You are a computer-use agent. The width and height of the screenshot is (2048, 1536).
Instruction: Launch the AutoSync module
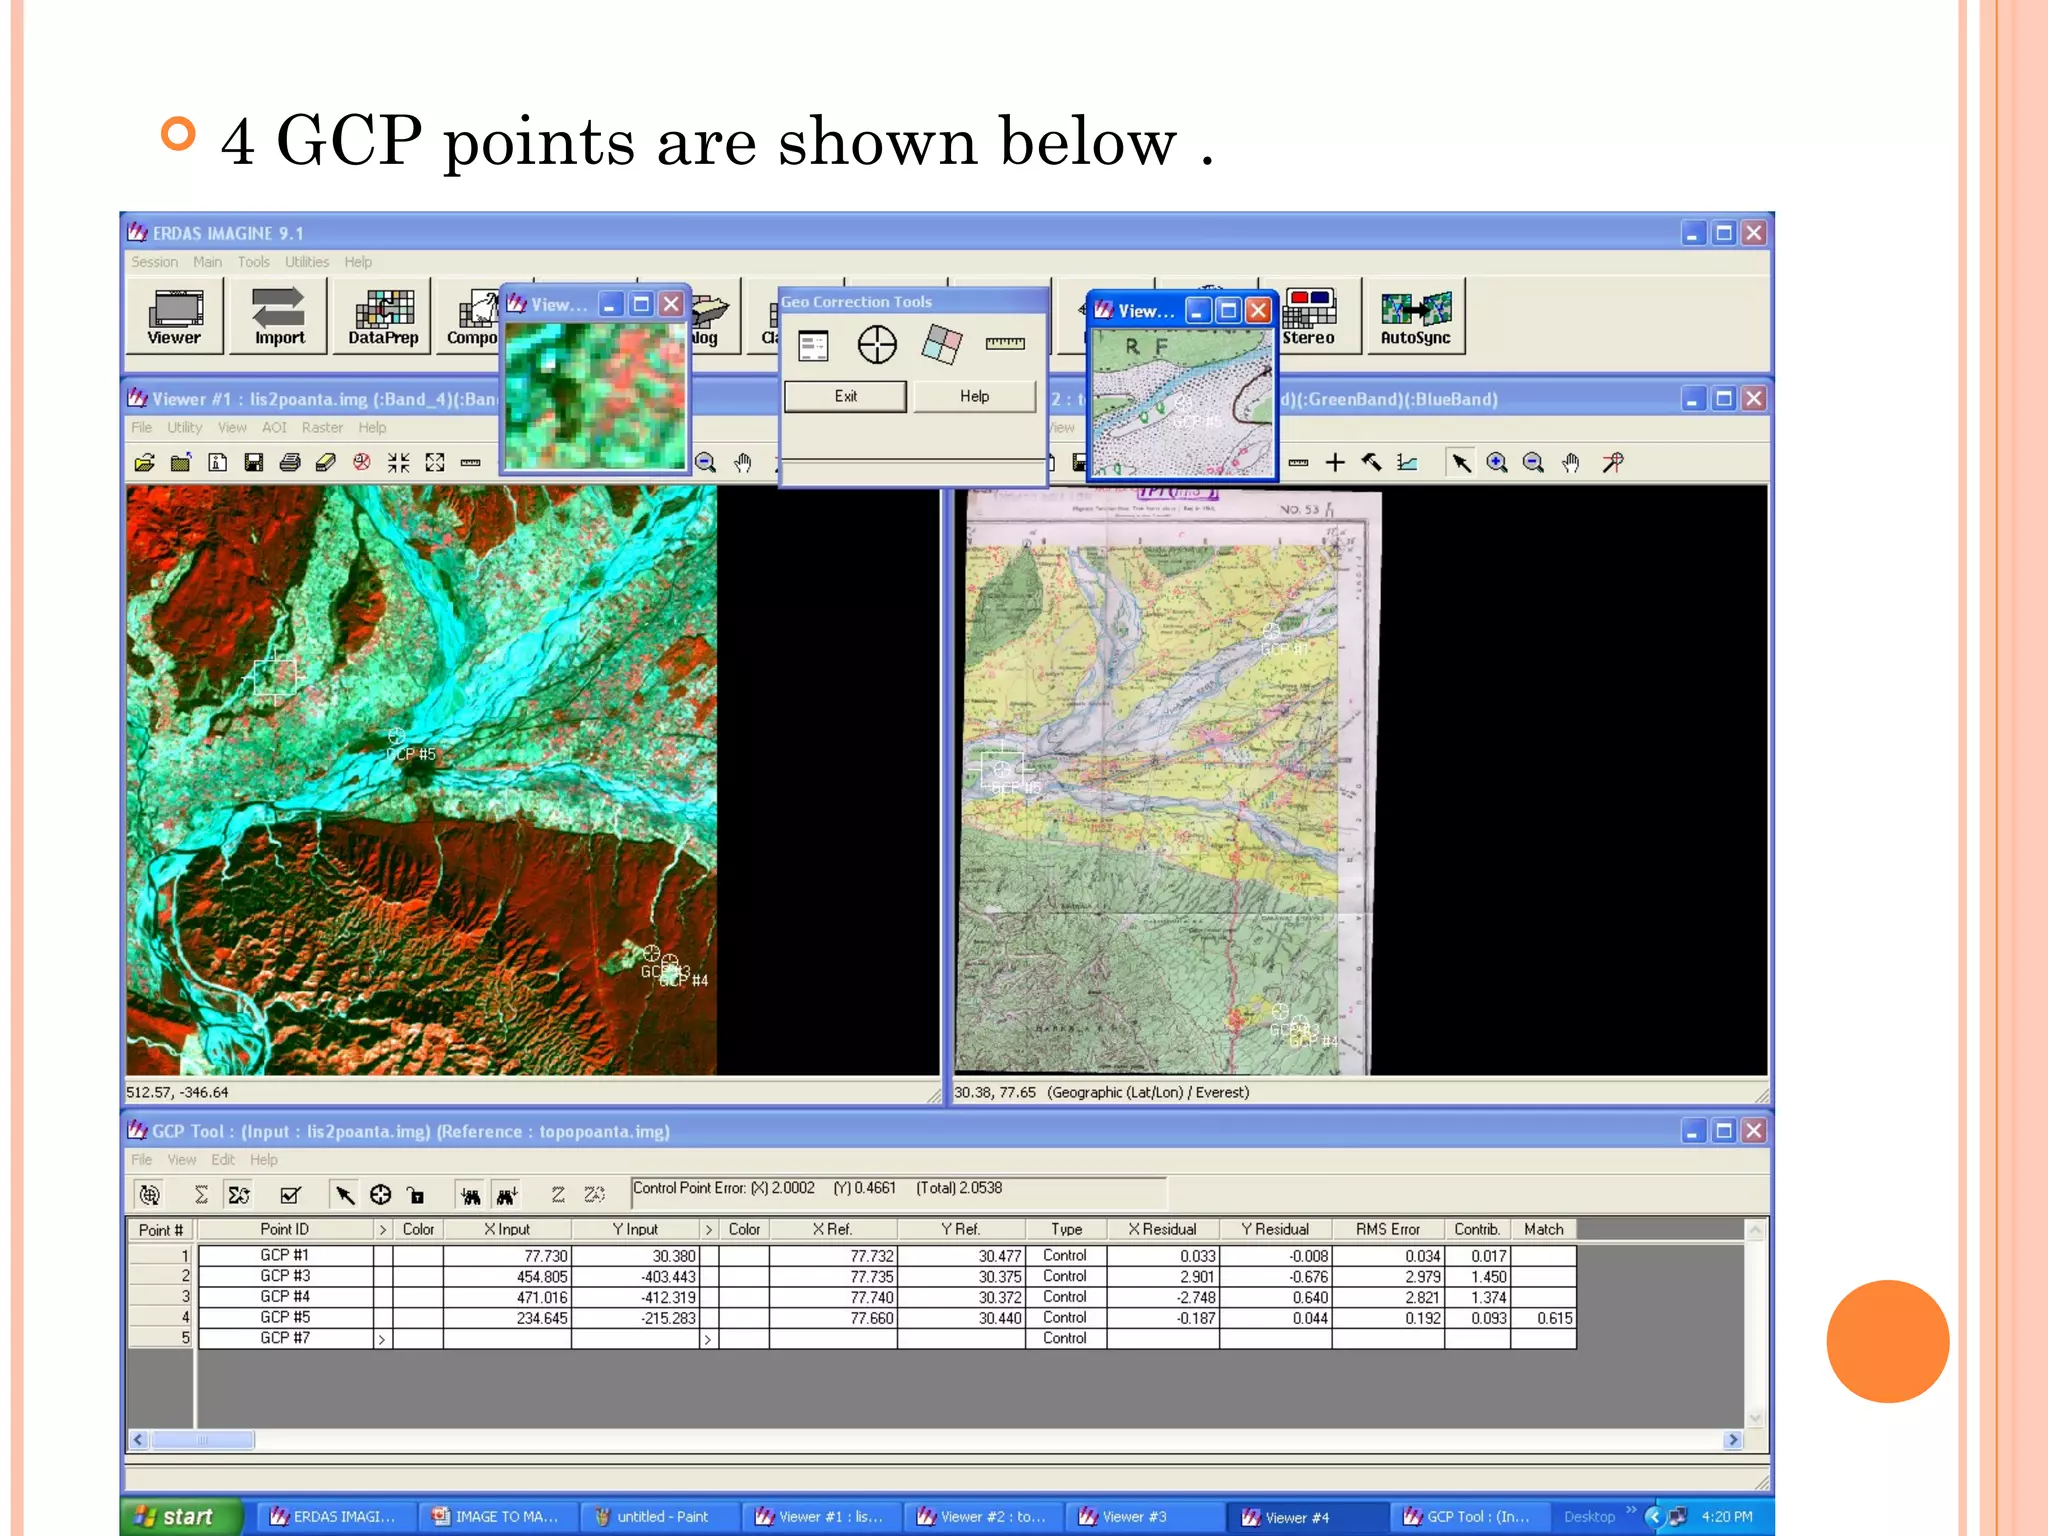click(x=1415, y=316)
